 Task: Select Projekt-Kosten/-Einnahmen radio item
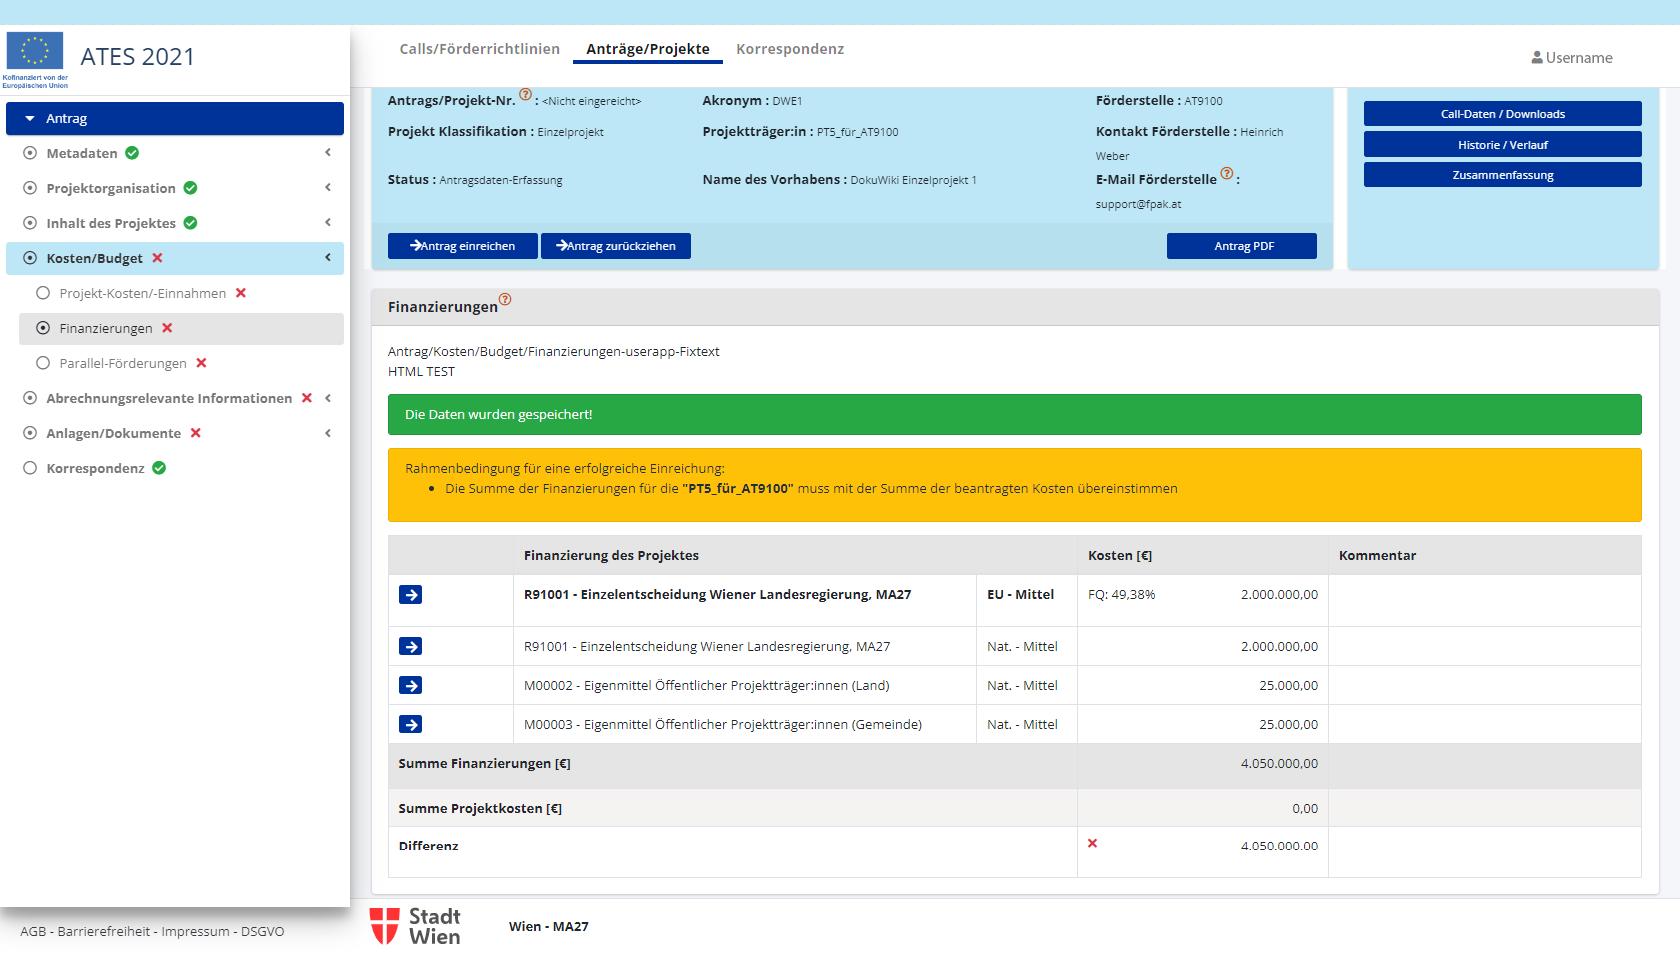[x=43, y=293]
